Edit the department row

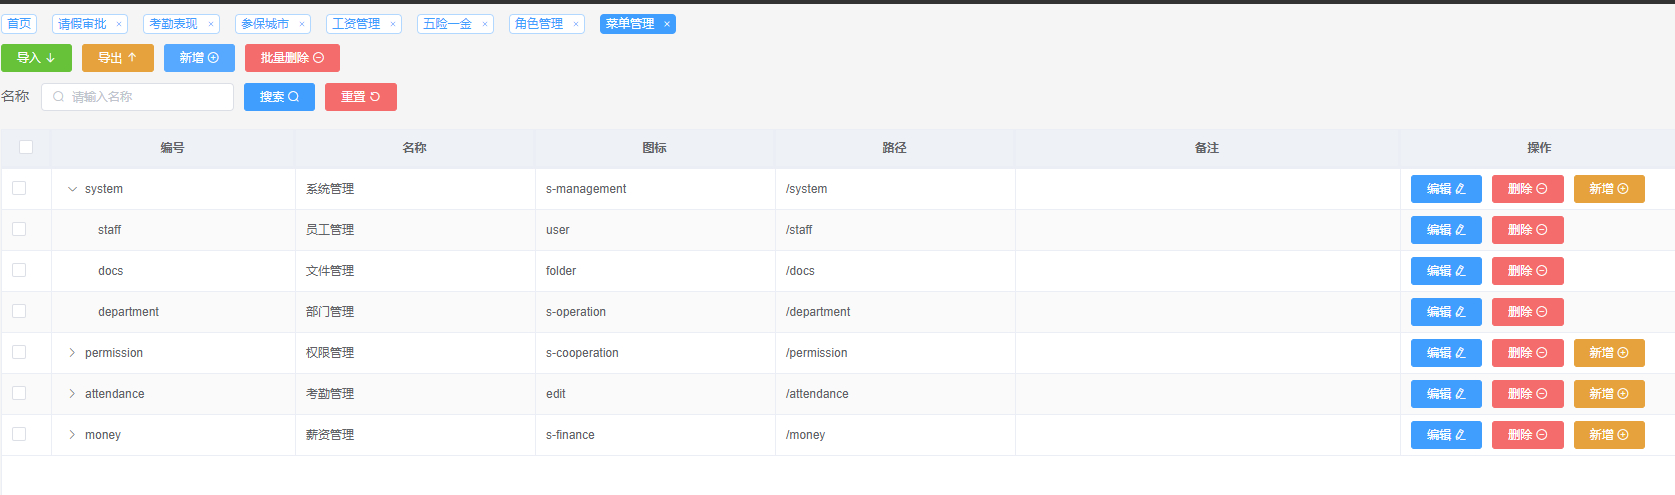(x=1446, y=312)
